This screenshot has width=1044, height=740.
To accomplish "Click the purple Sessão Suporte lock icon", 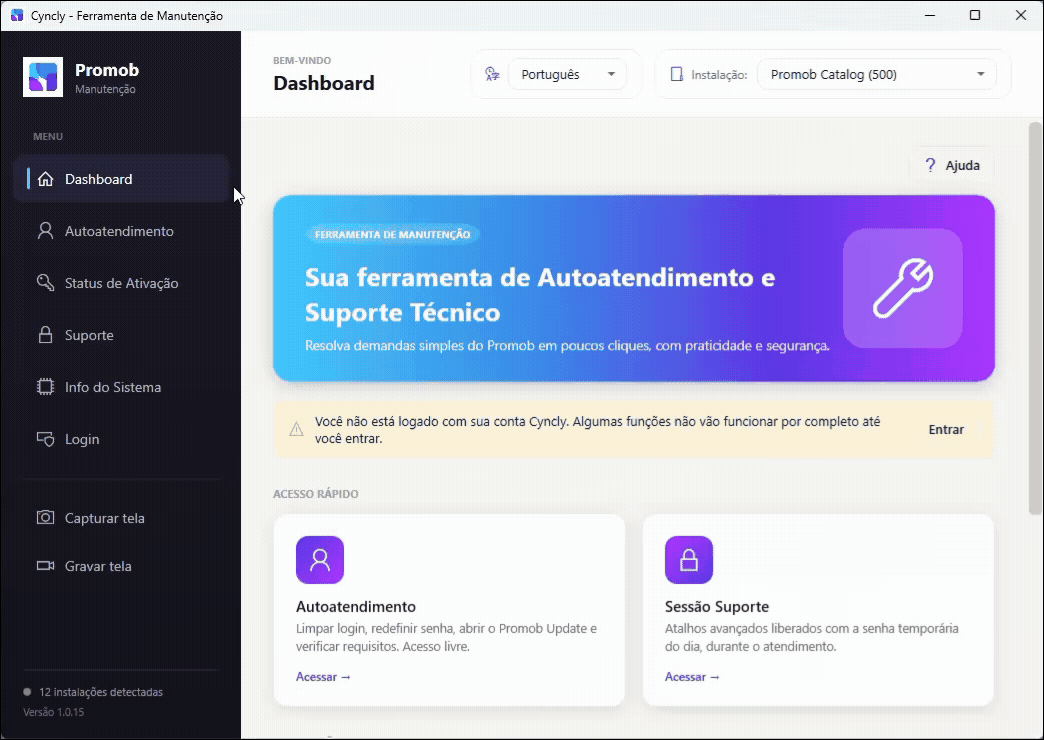I will [x=689, y=560].
